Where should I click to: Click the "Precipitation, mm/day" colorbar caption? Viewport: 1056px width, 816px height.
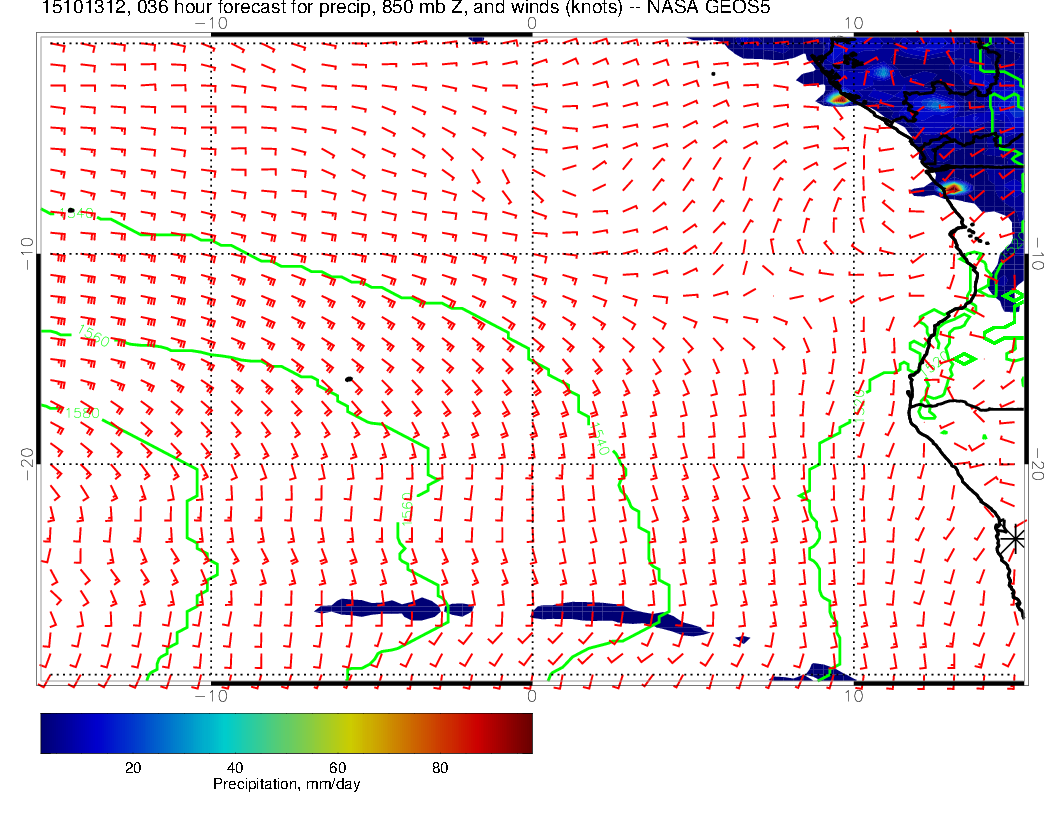click(x=286, y=784)
